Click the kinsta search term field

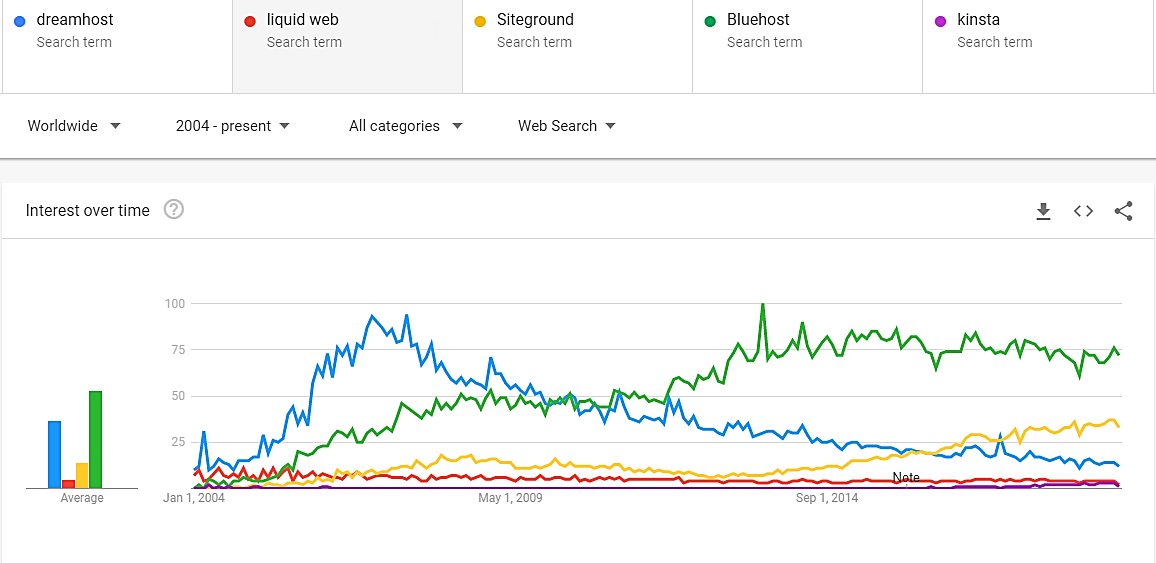[x=1037, y=45]
